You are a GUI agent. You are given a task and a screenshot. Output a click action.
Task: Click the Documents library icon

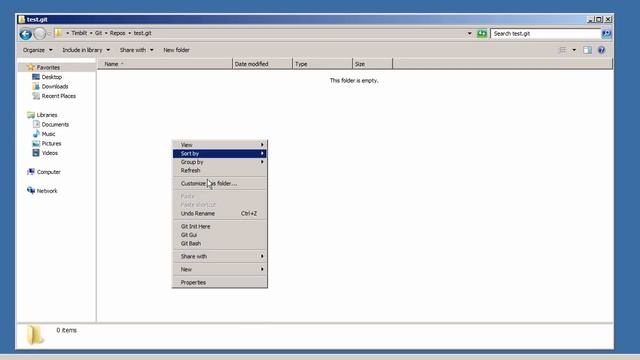click(x=36, y=124)
